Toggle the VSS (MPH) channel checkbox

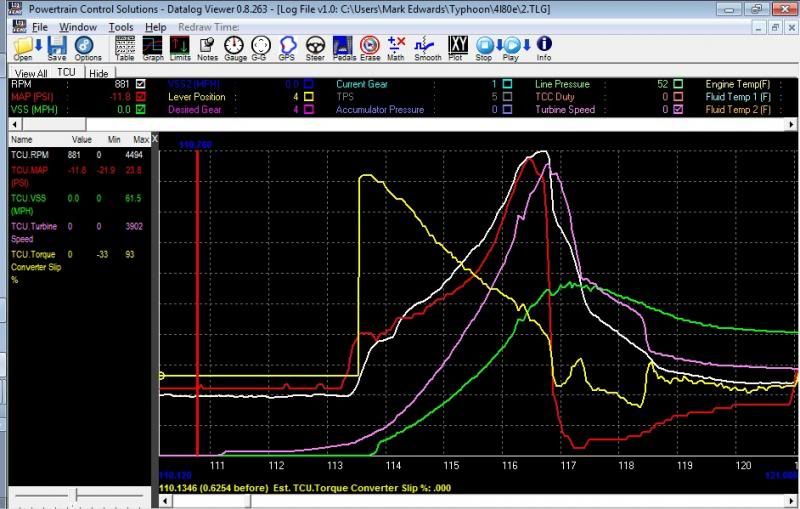coord(141,109)
